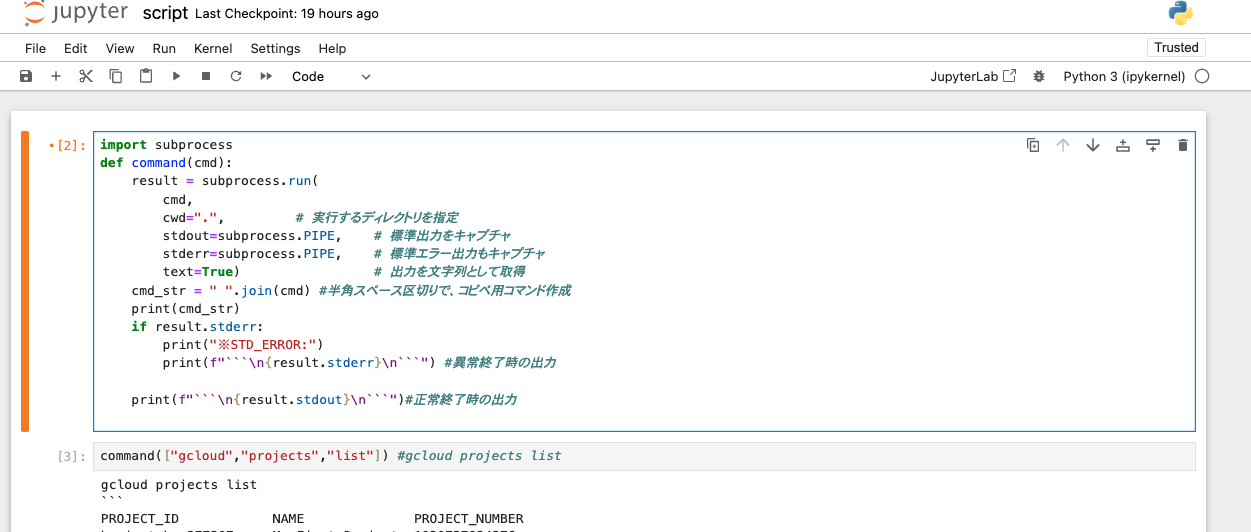Move cell up with the arrow icon

pos(1063,145)
